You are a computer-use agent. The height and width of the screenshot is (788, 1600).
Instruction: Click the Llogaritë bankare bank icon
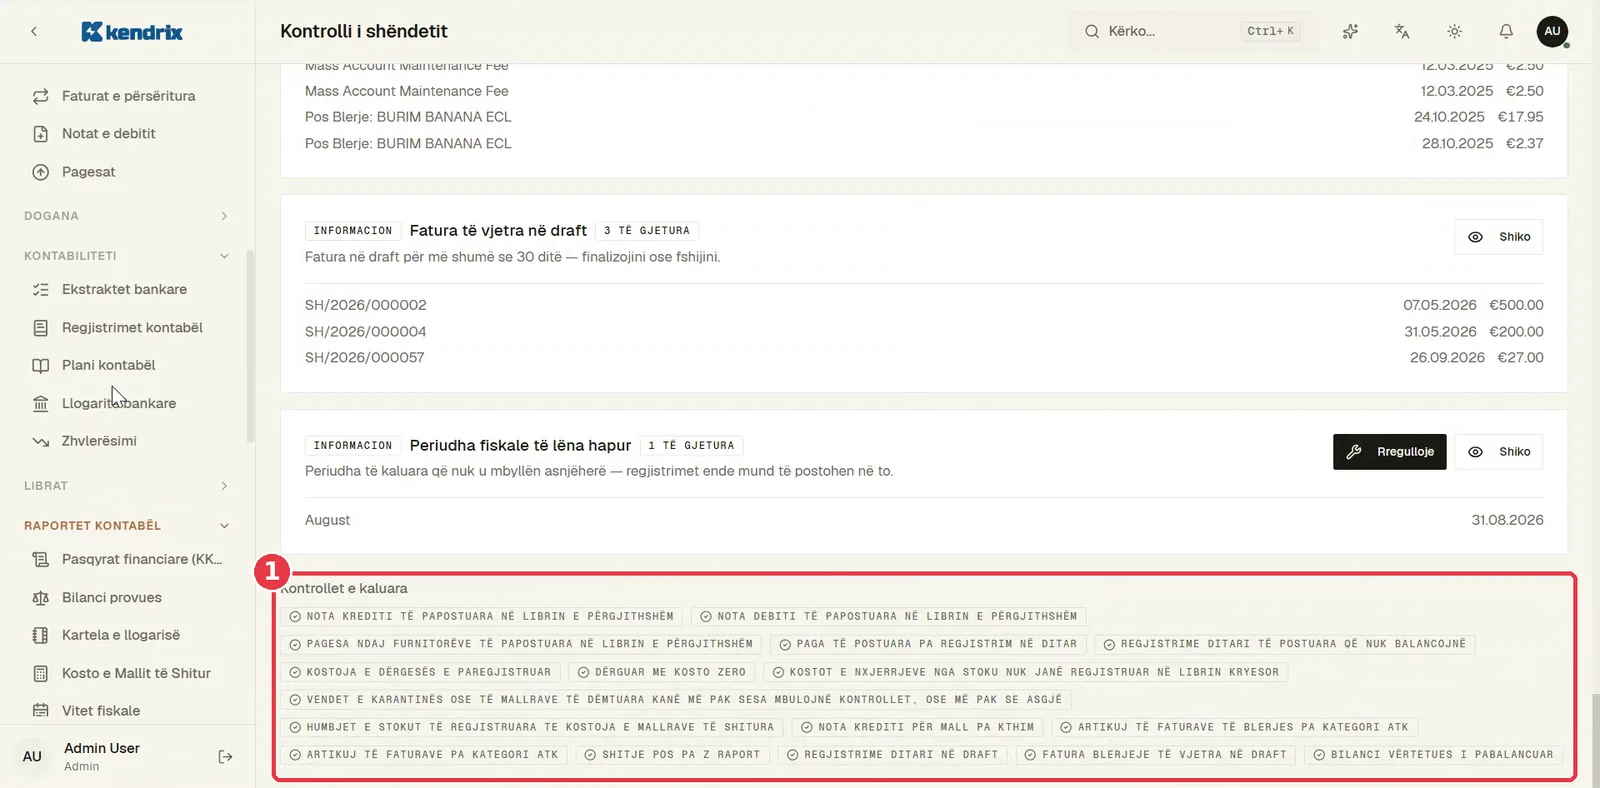[41, 404]
